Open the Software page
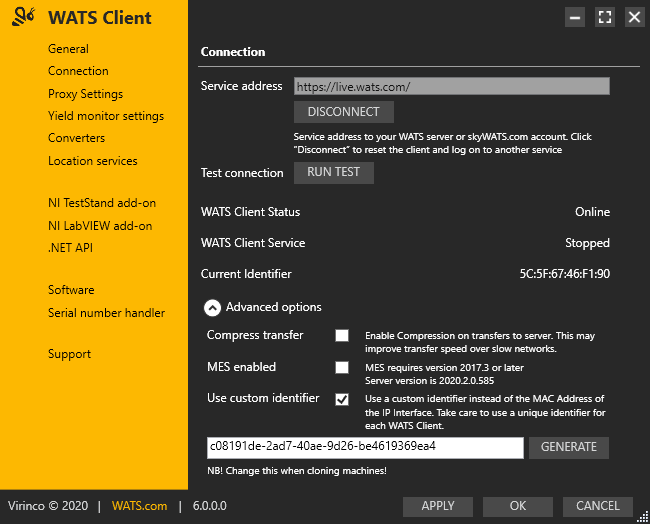This screenshot has width=650, height=524. coord(71,290)
